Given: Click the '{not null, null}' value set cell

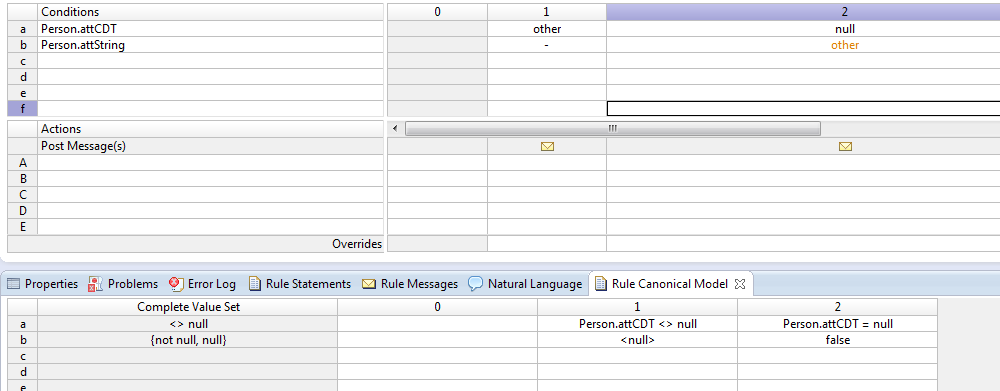Looking at the screenshot, I should pyautogui.click(x=188, y=340).
